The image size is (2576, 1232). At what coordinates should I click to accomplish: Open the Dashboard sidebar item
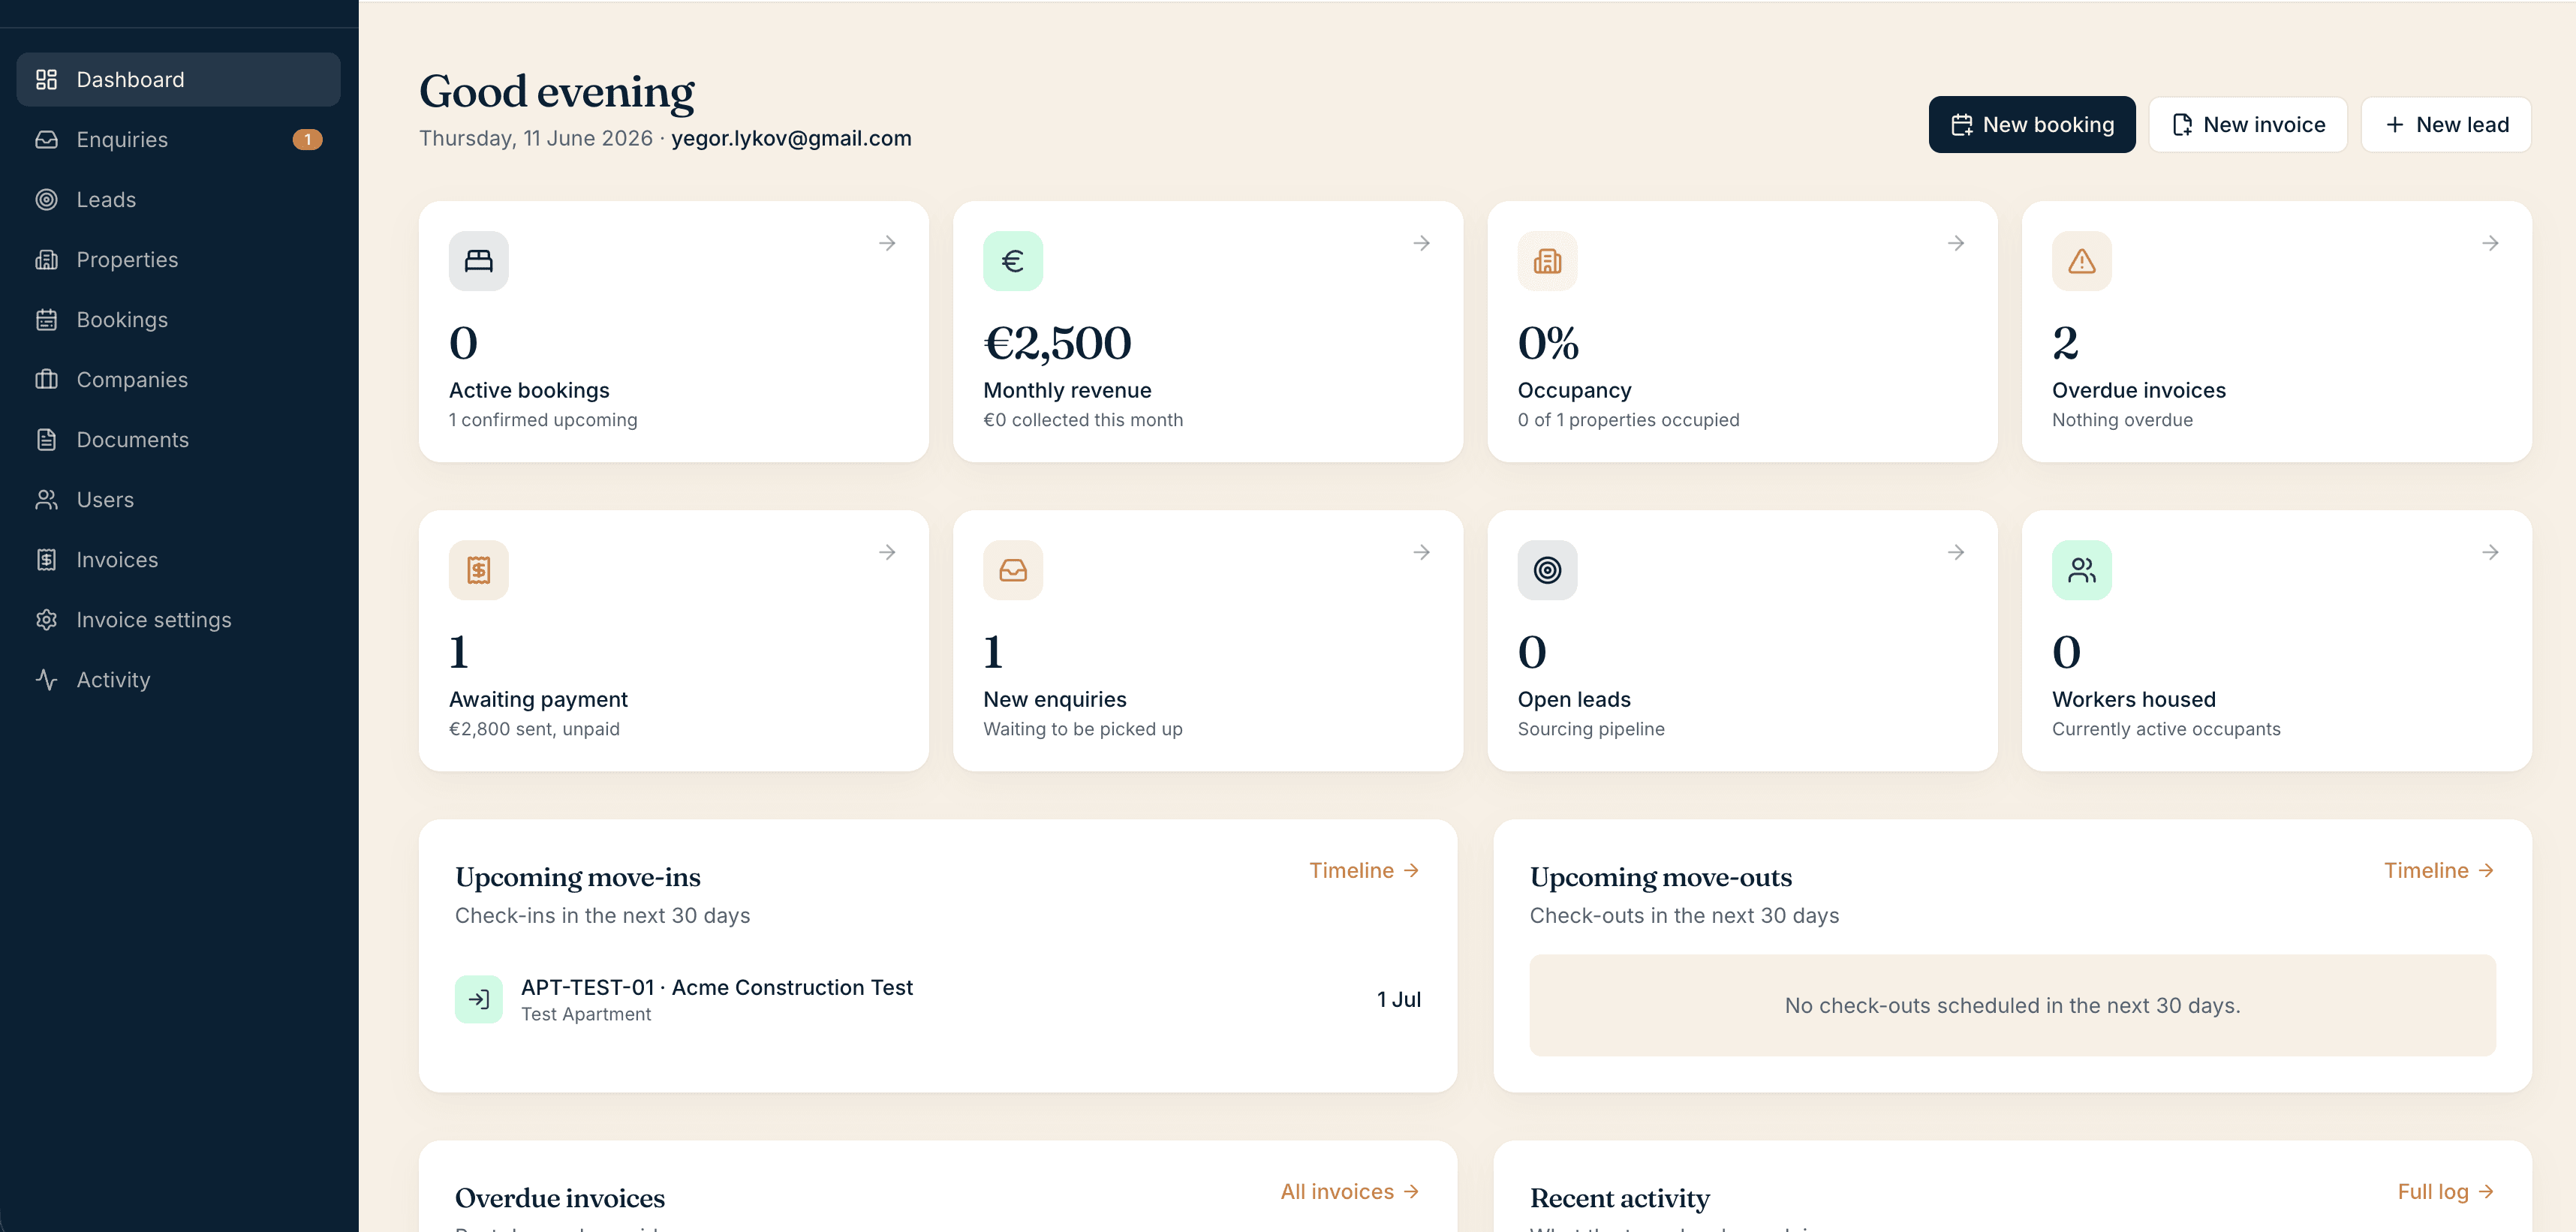pyautogui.click(x=178, y=80)
